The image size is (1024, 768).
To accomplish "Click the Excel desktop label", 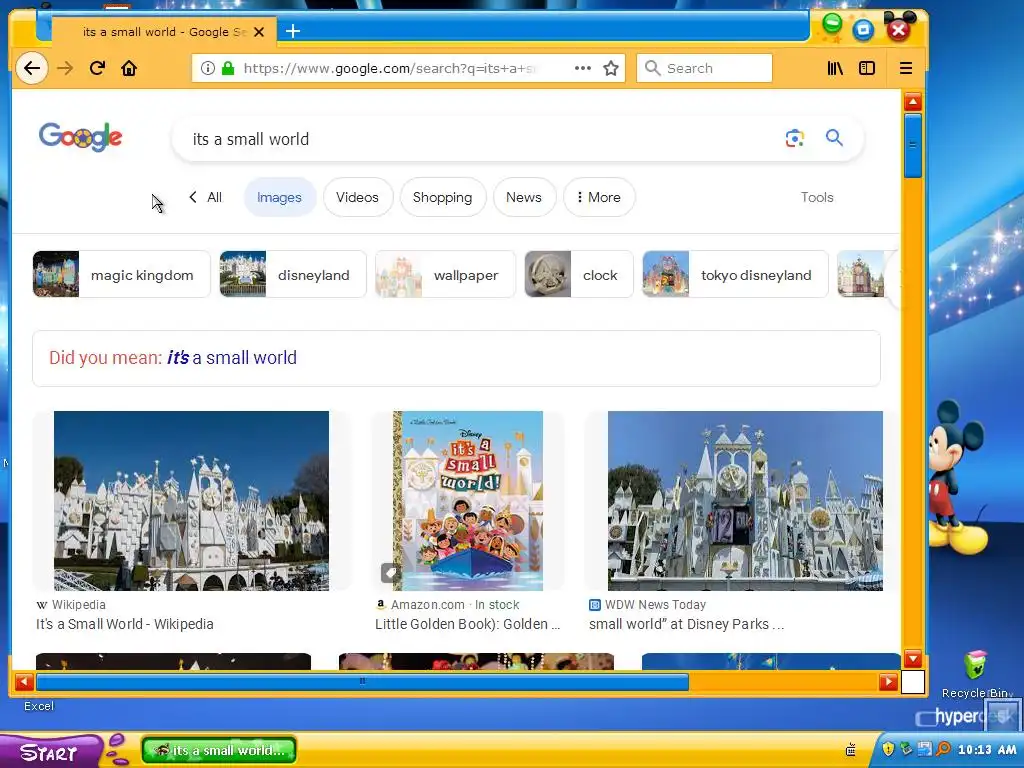I will [x=39, y=706].
